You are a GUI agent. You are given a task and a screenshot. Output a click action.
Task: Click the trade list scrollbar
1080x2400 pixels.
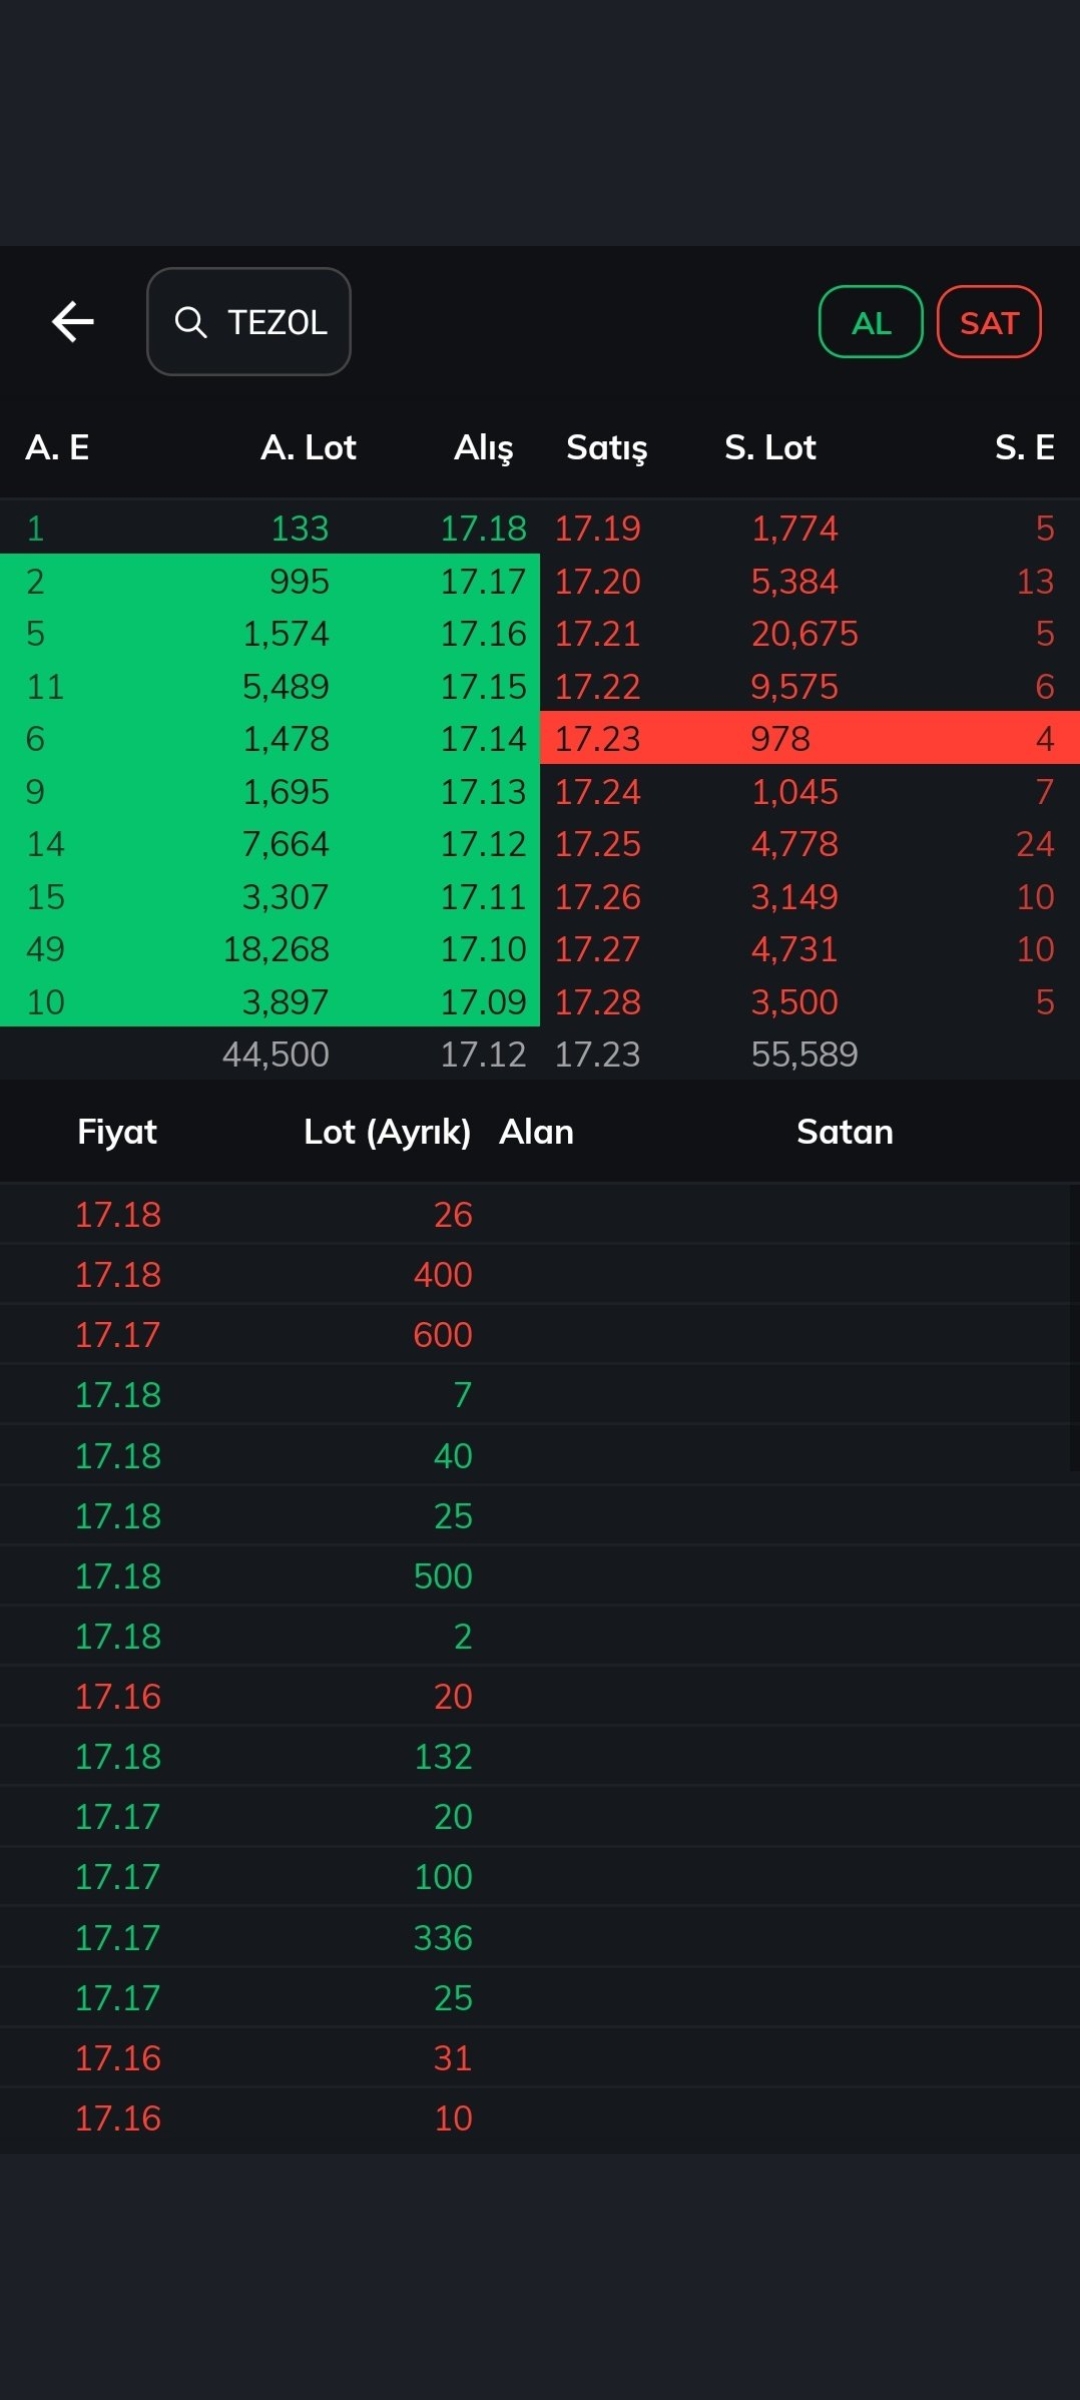(x=1073, y=1327)
